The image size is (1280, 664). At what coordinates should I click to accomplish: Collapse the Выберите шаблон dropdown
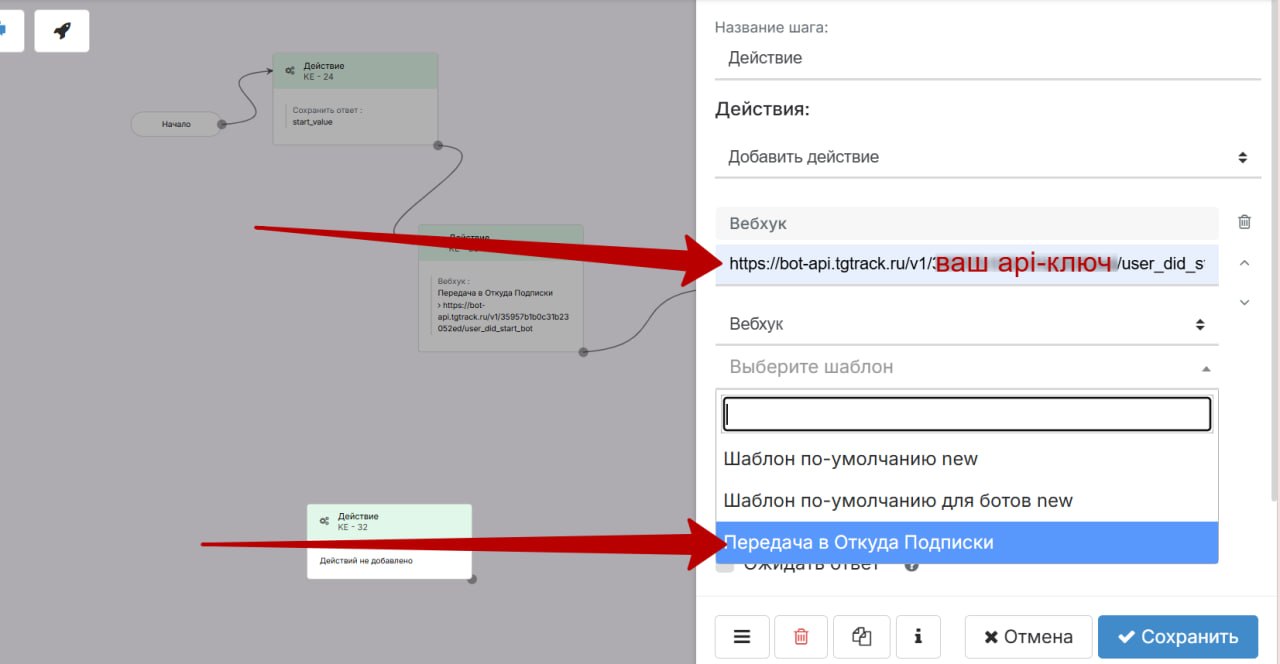pos(967,367)
